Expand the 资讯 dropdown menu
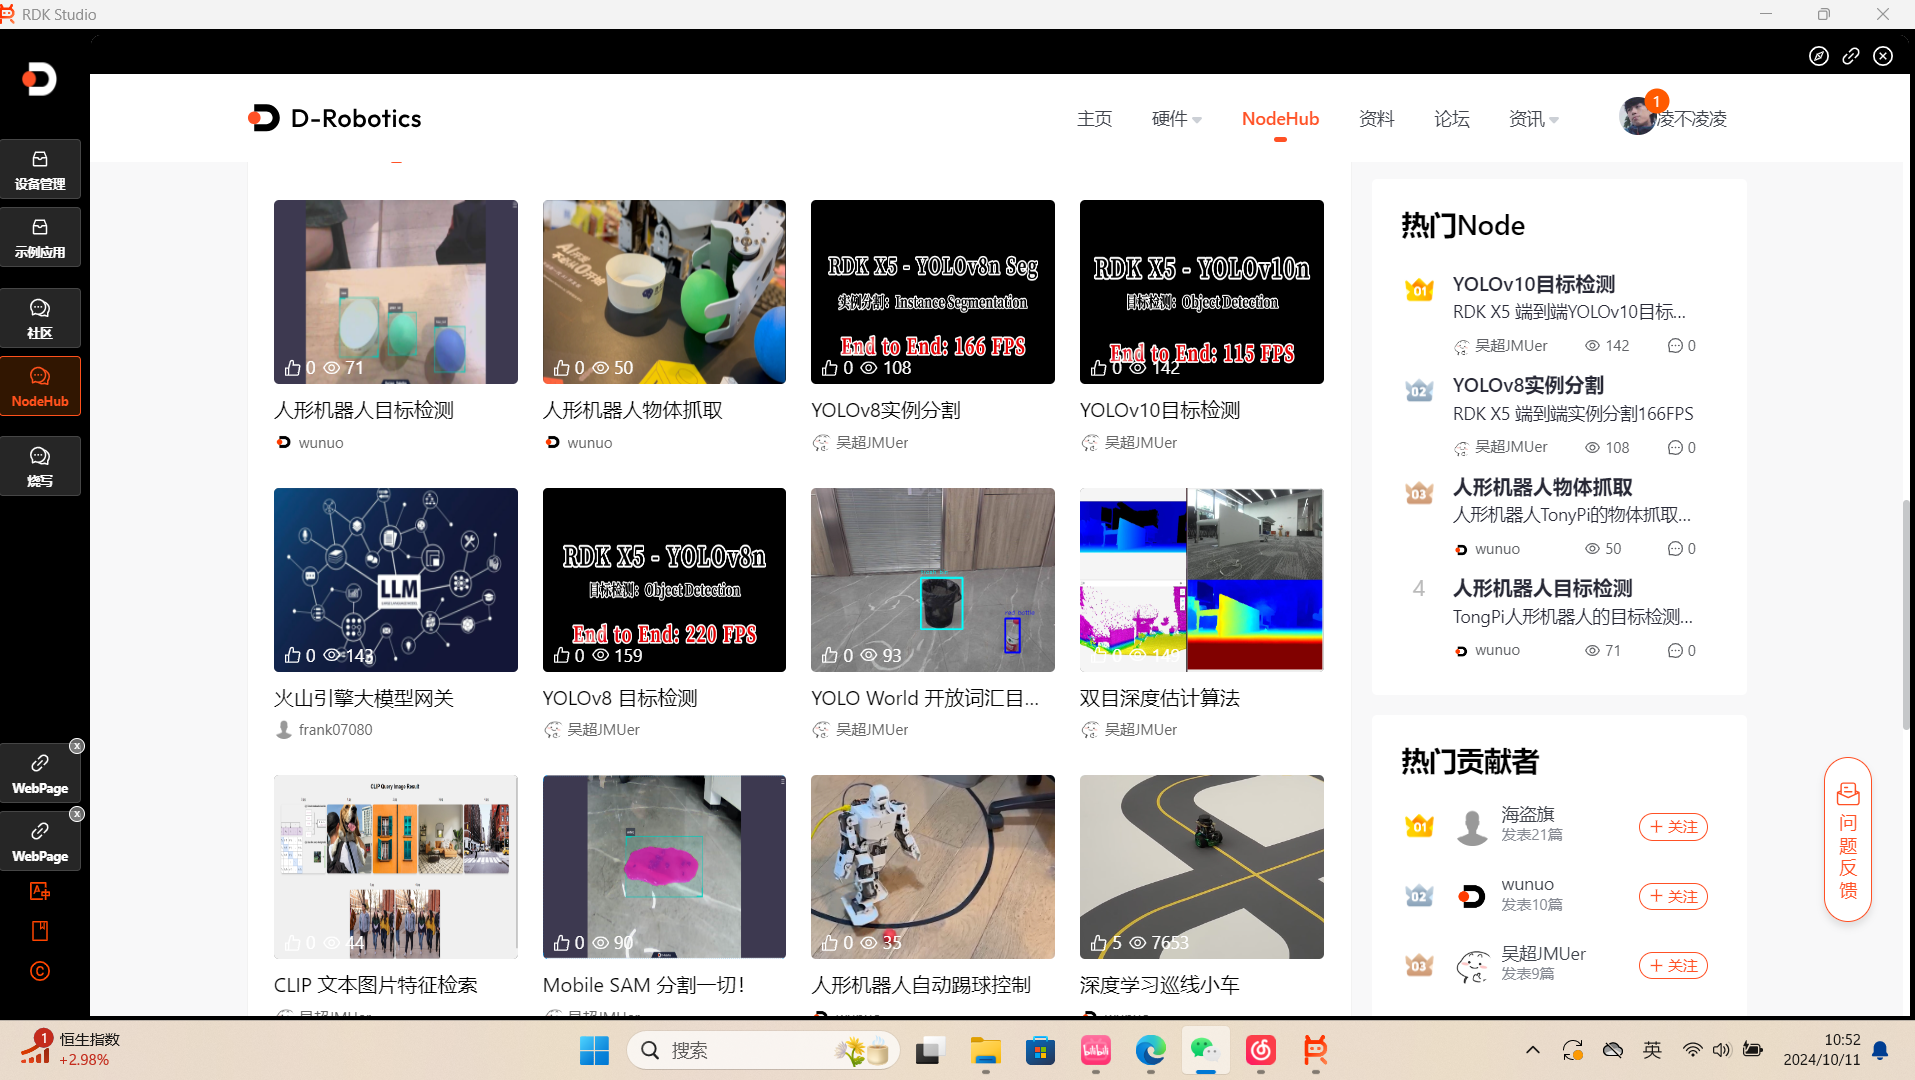This screenshot has height=1080, width=1915. pyautogui.click(x=1533, y=118)
